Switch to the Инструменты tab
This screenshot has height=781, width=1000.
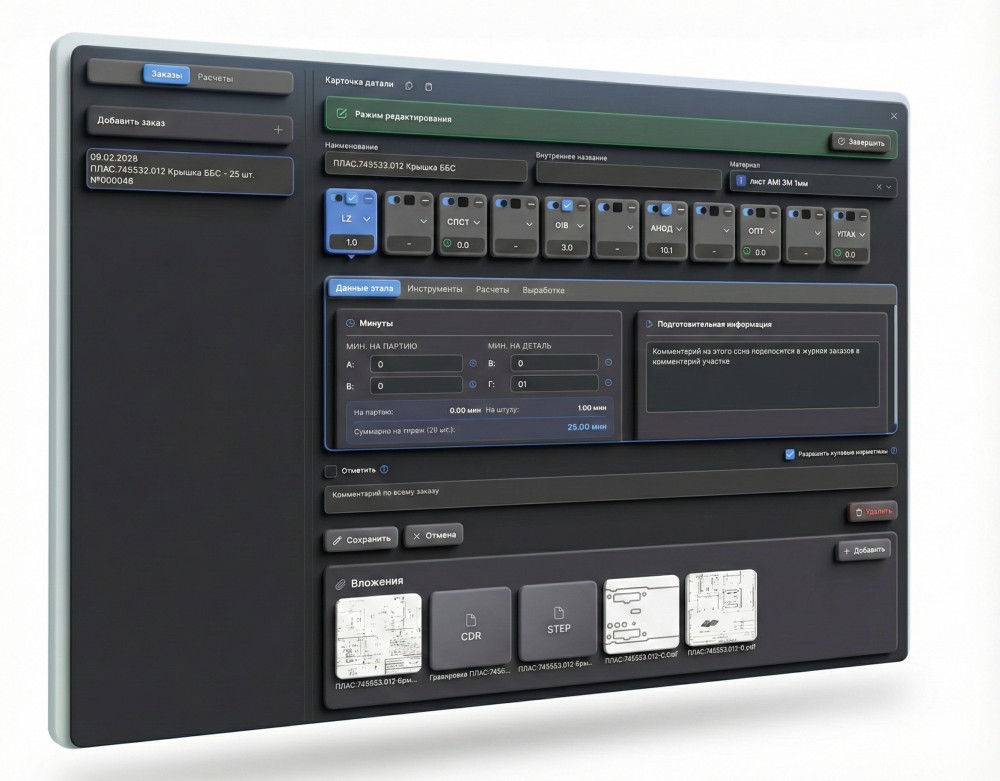434,289
